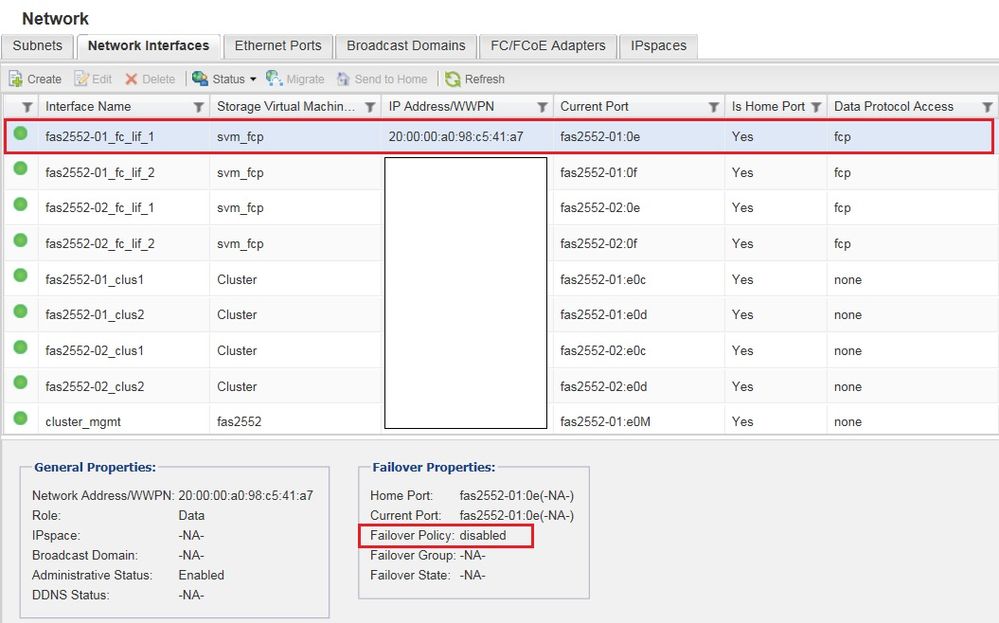This screenshot has width=999, height=623.
Task: Click the red Delete X icon
Action: pos(131,79)
